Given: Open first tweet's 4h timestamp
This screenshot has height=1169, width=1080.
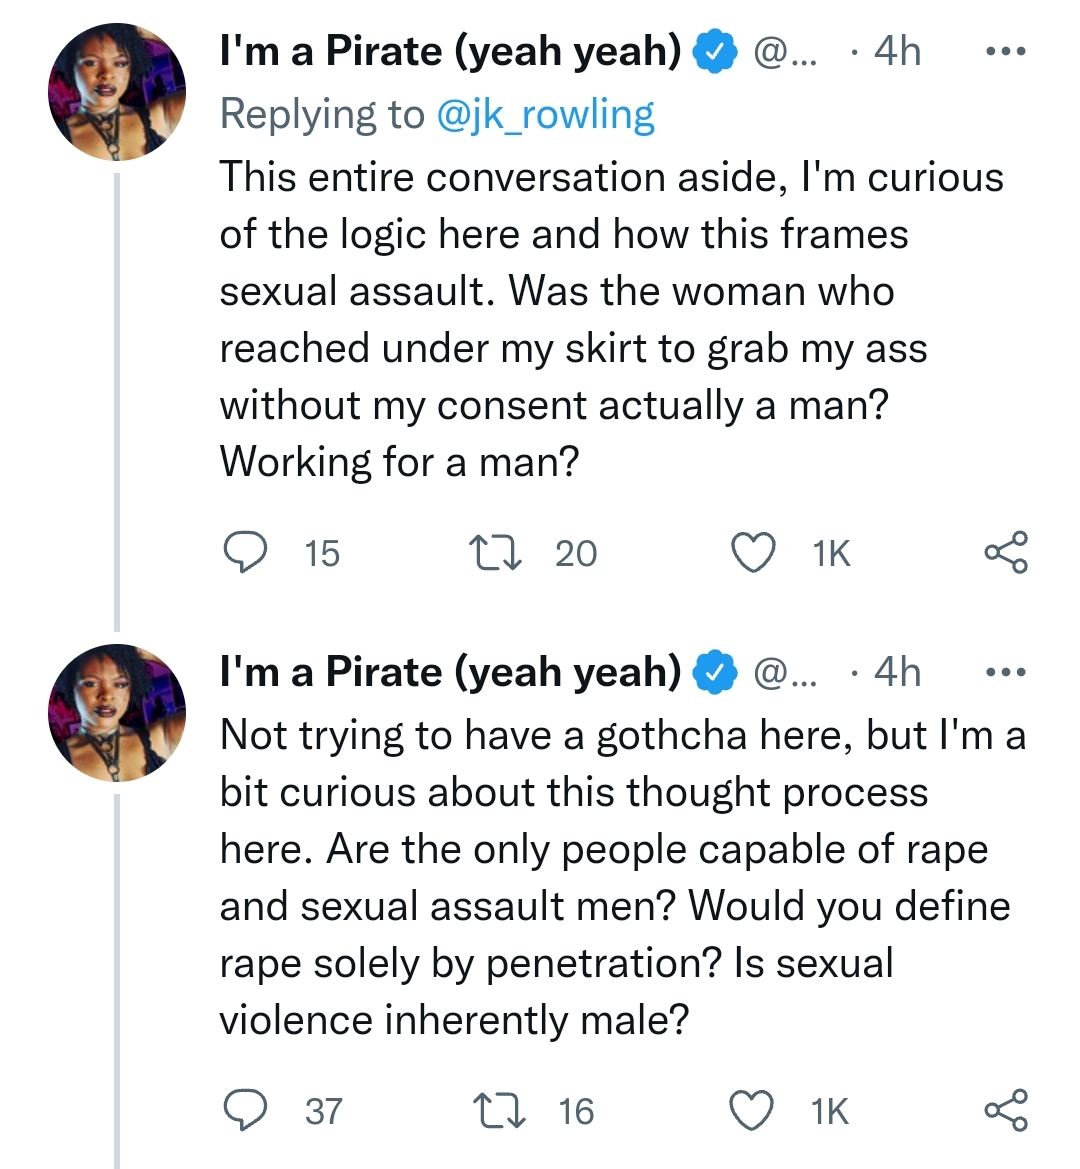Looking at the screenshot, I should (x=897, y=51).
